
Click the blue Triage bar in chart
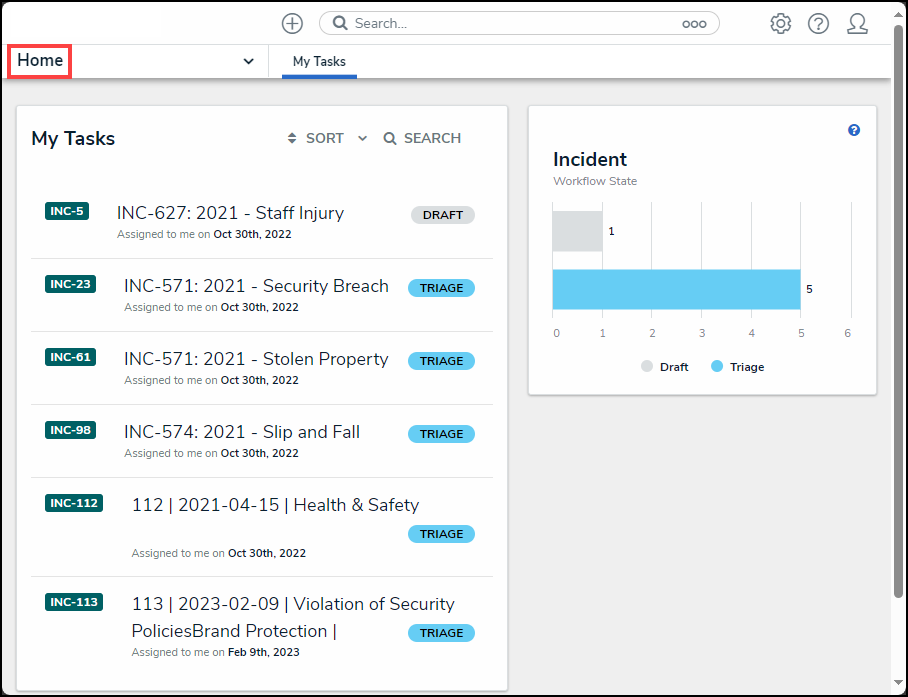tap(676, 289)
